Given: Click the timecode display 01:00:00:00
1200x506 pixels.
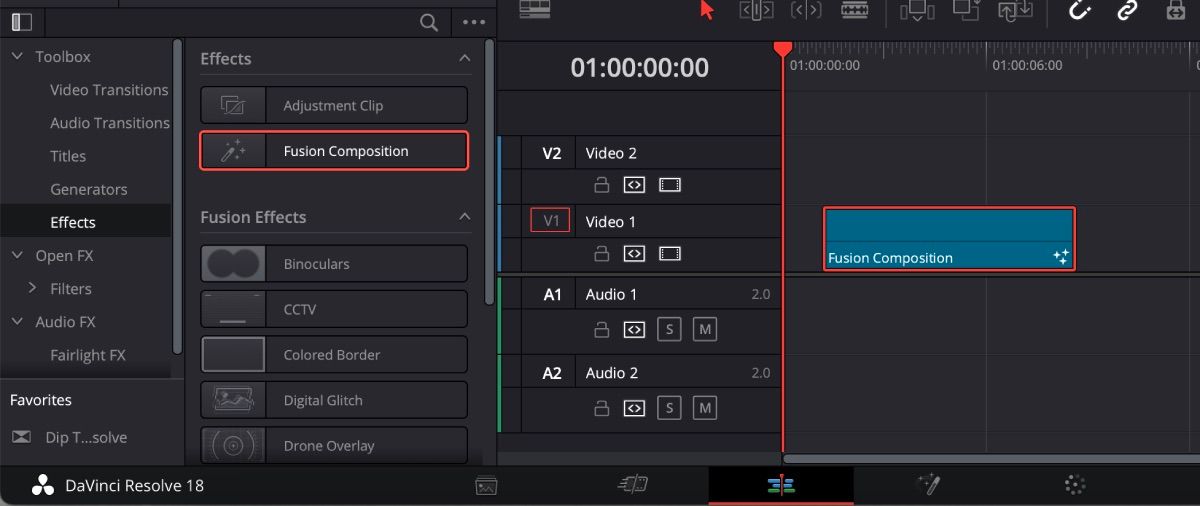Looking at the screenshot, I should [x=639, y=68].
